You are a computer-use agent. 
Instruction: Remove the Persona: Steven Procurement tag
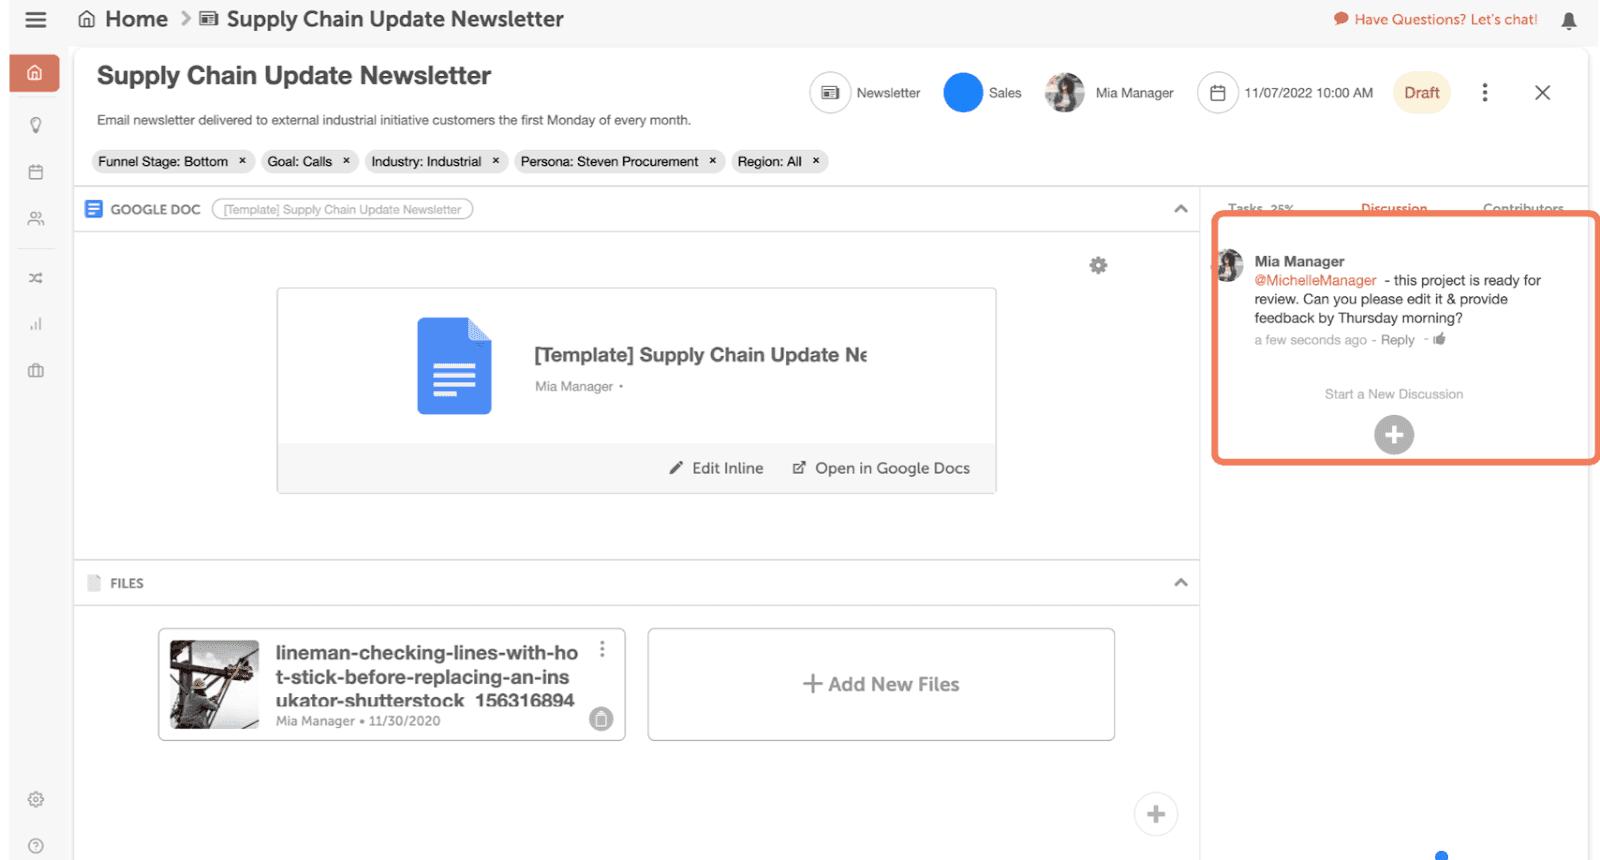click(x=713, y=160)
